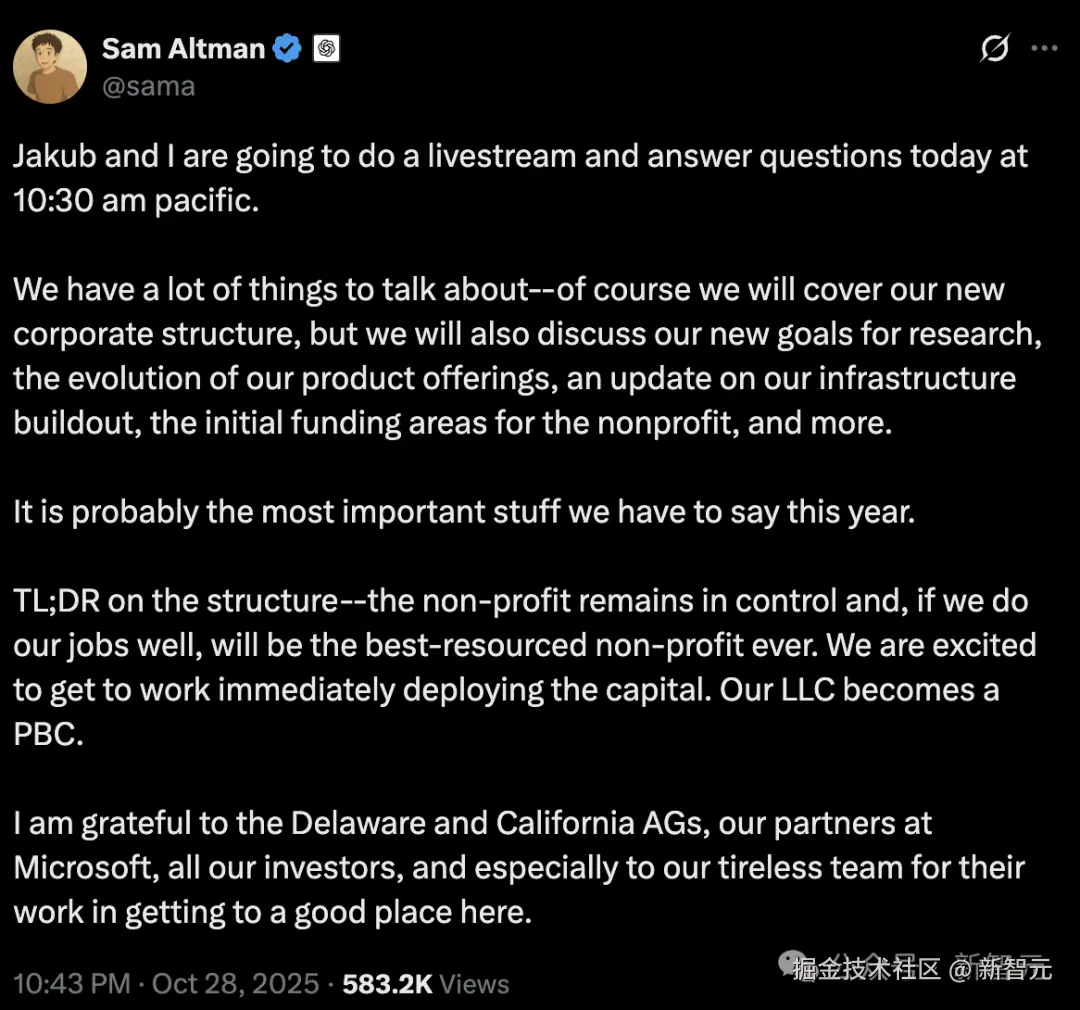Open Sam Altman's profile avatar picture
The image size is (1080, 1010).
click(x=50, y=66)
